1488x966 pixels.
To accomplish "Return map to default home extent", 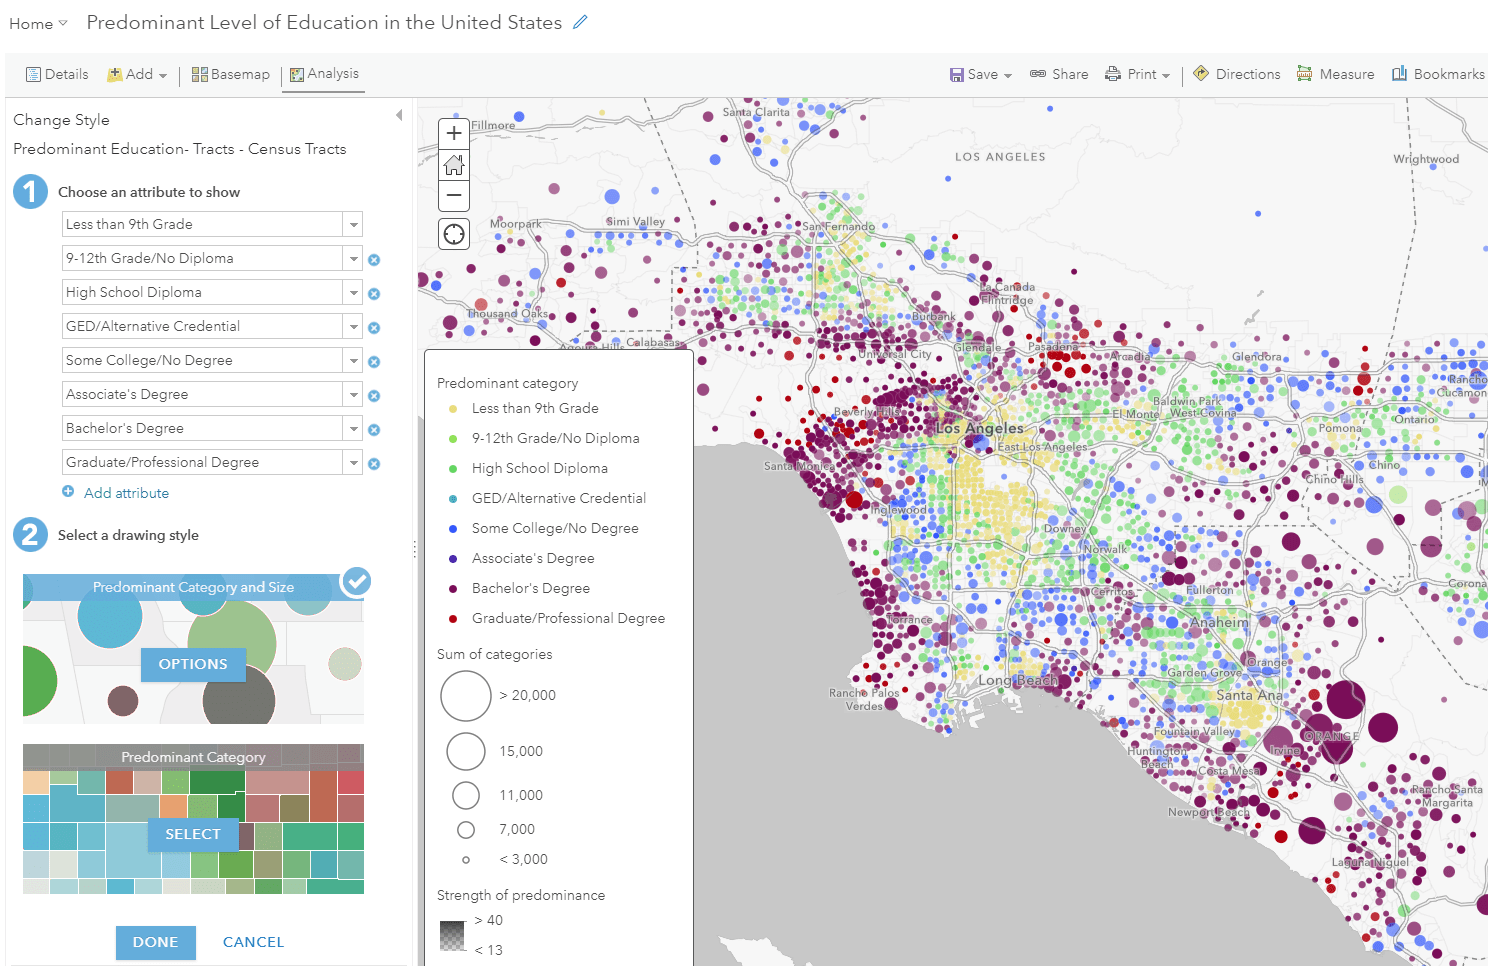I will coord(454,165).
